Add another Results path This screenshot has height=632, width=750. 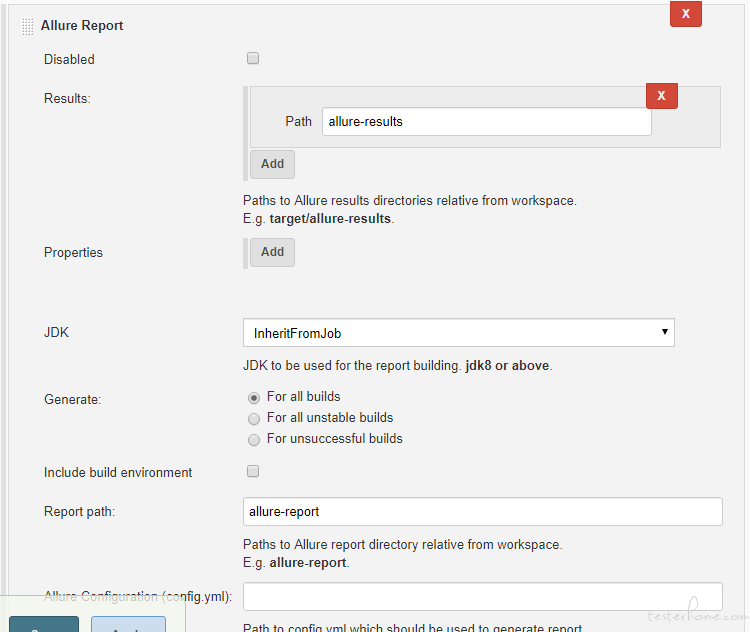click(272, 164)
